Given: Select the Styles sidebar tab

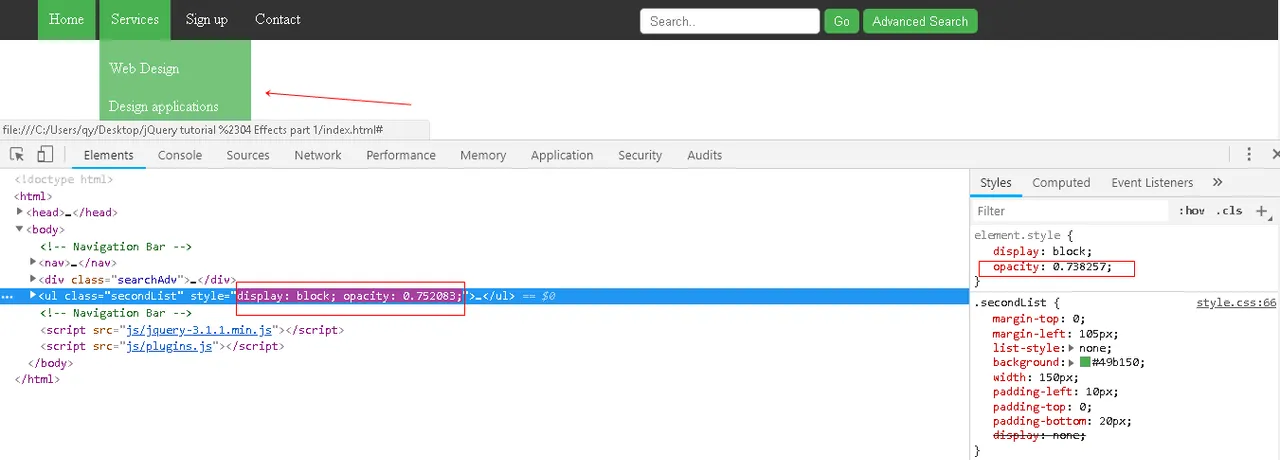Looking at the screenshot, I should [995, 182].
